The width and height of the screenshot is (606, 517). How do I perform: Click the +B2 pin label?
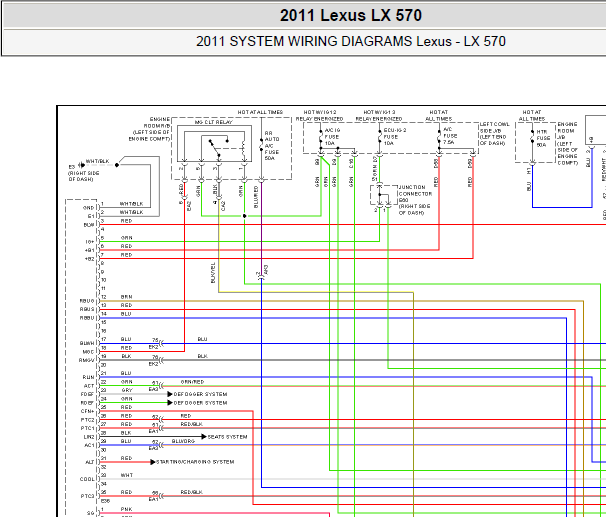(x=89, y=259)
